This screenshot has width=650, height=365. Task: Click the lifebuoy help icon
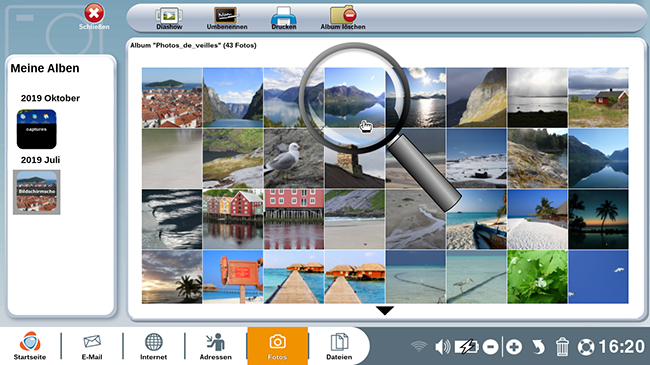tap(586, 347)
